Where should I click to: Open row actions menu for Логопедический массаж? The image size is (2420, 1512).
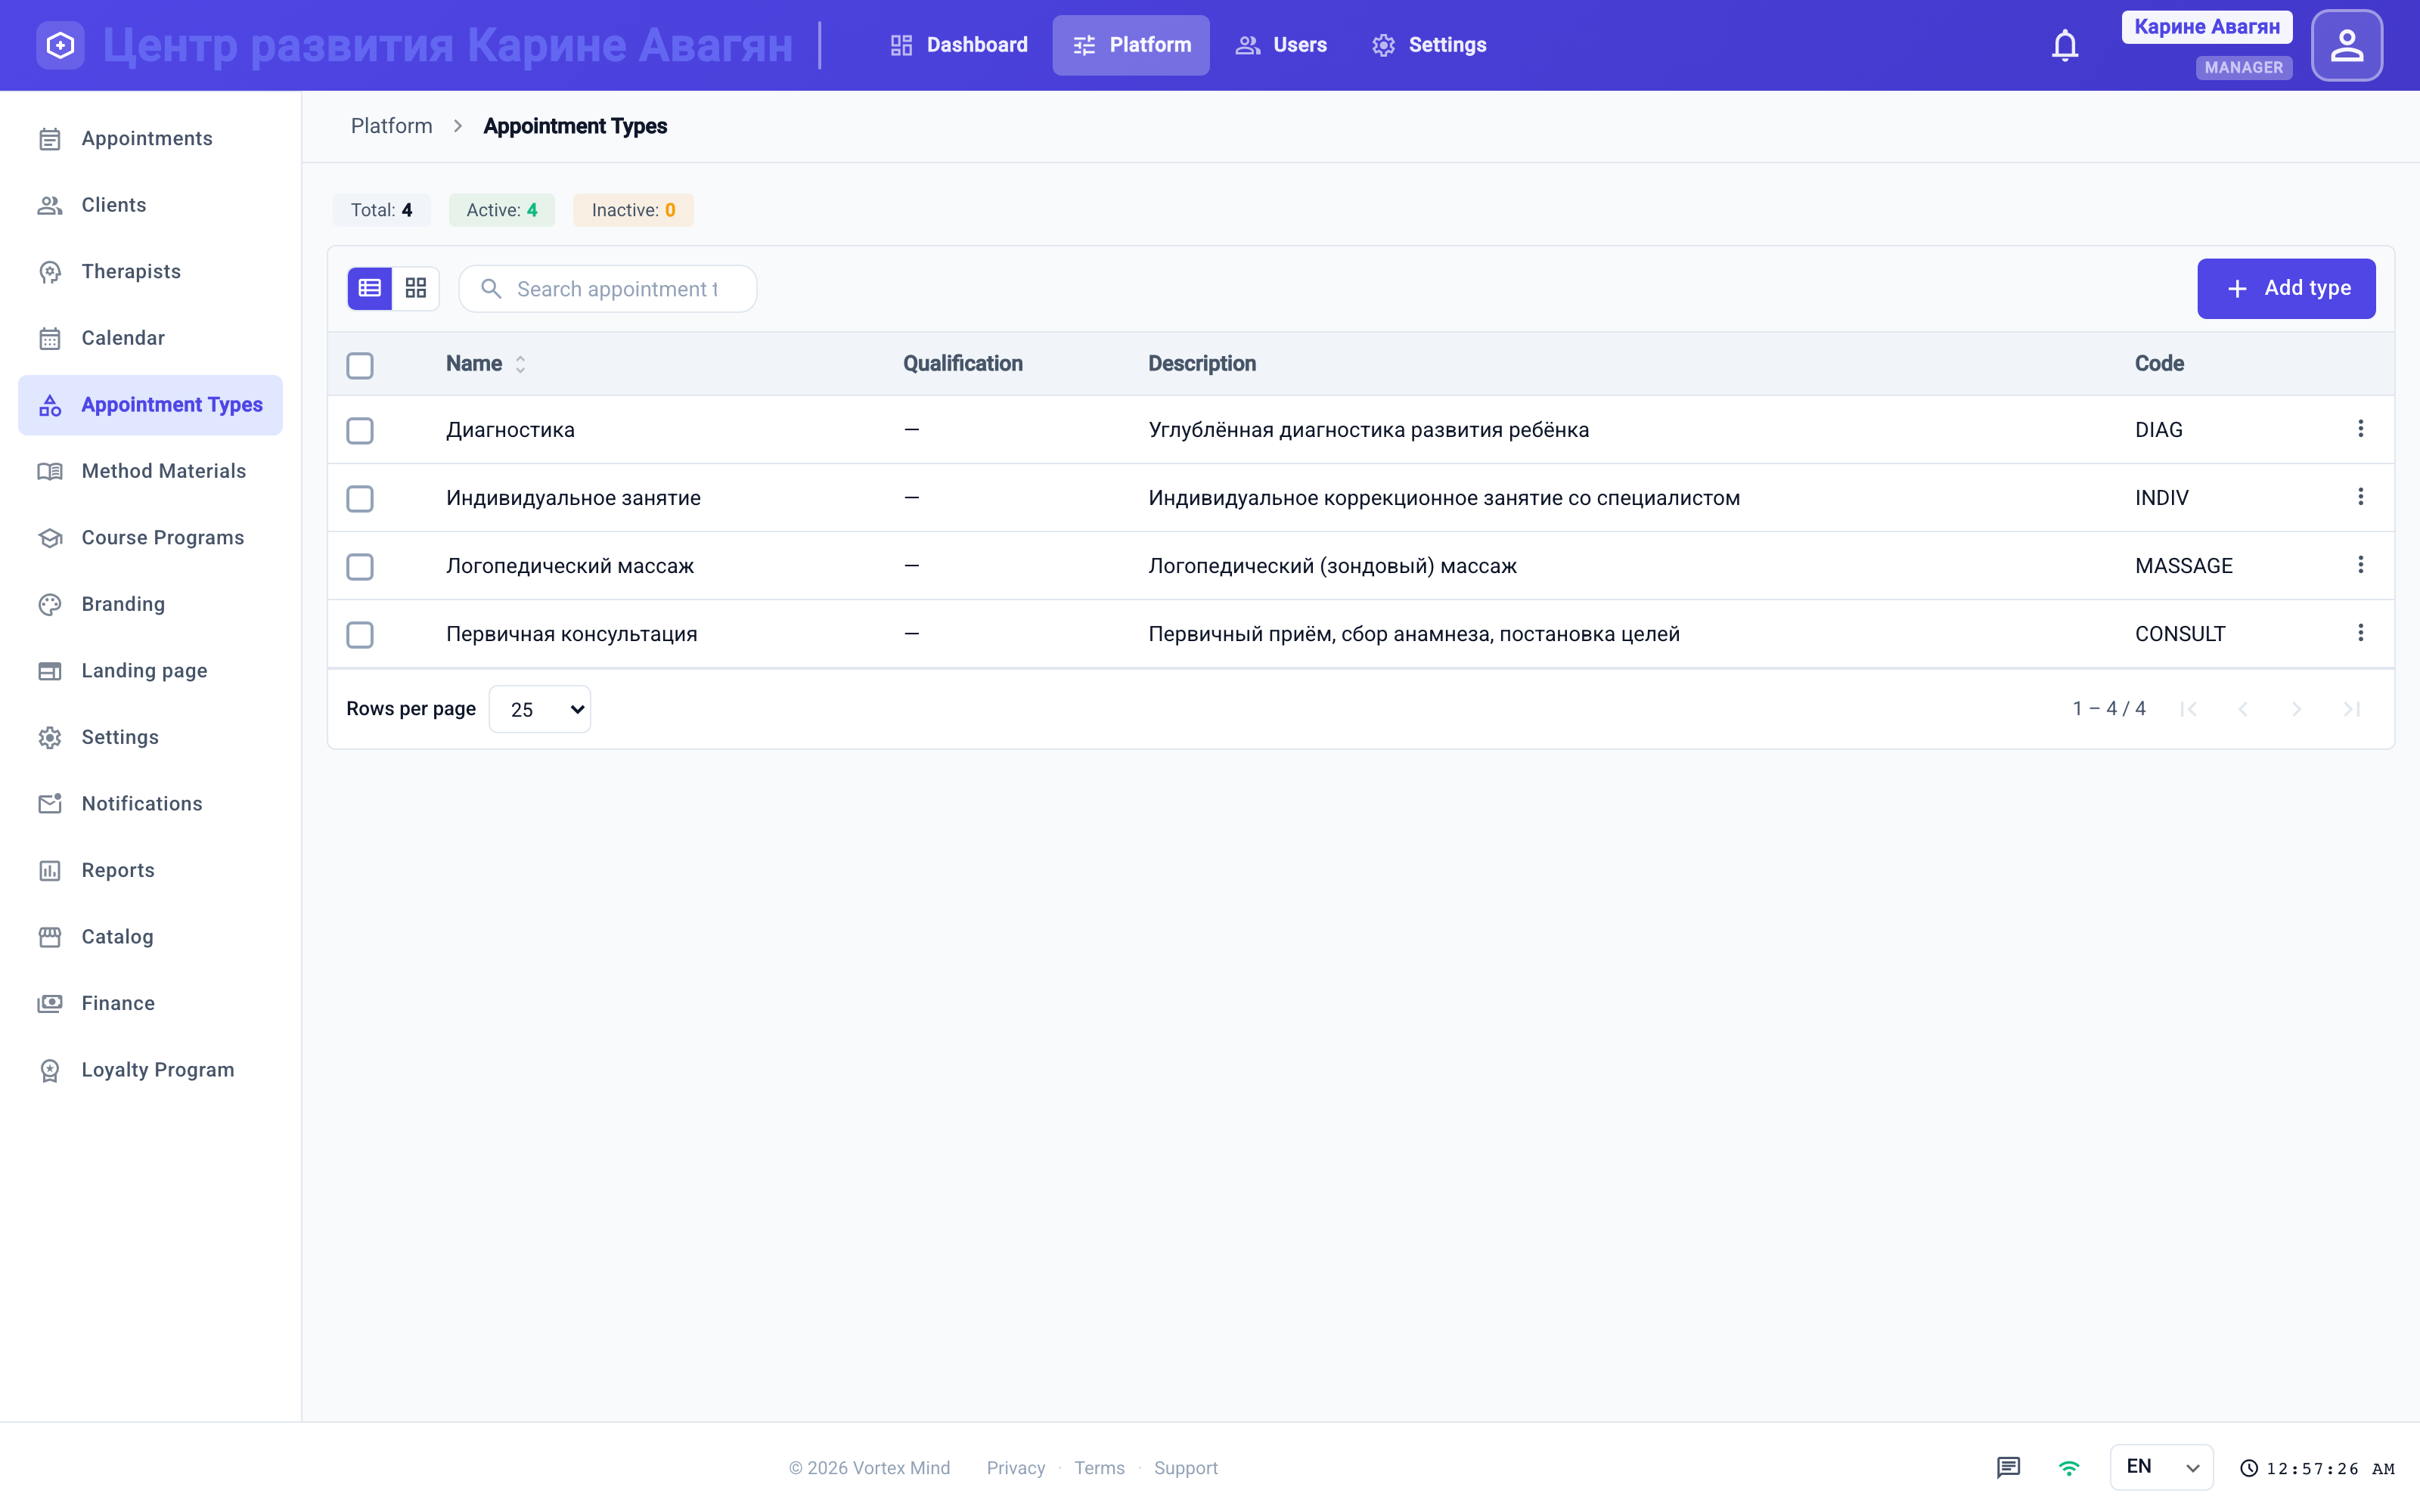tap(2360, 565)
